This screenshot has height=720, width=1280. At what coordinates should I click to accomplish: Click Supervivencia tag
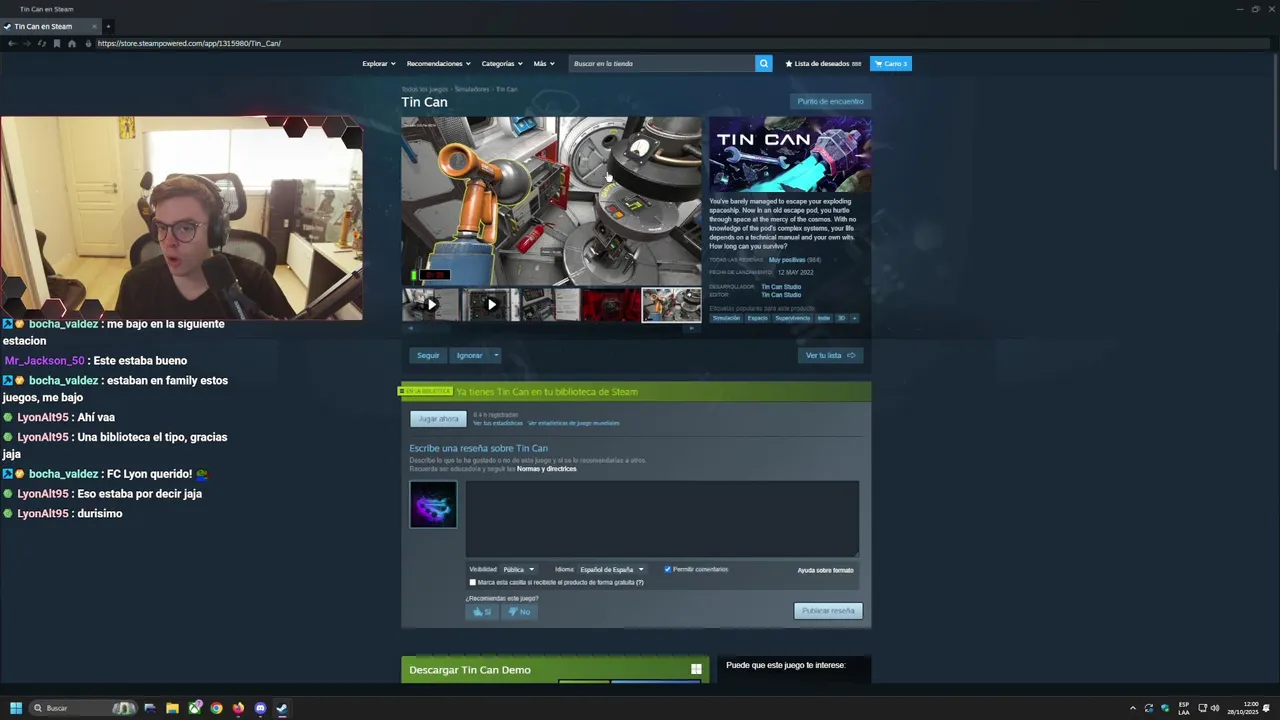coord(792,318)
